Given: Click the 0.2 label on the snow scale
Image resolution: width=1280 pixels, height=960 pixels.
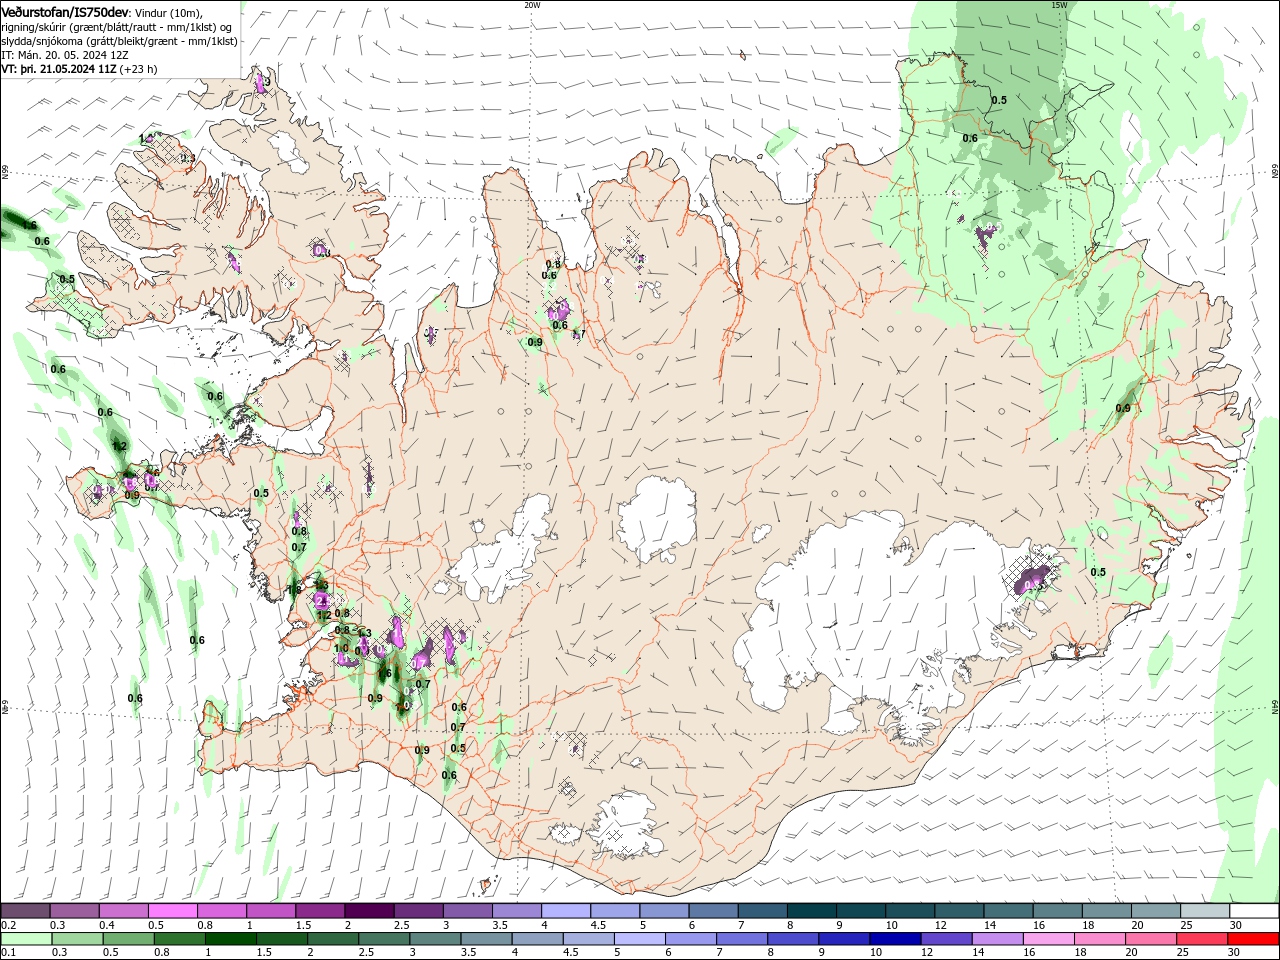Looking at the screenshot, I should point(9,925).
